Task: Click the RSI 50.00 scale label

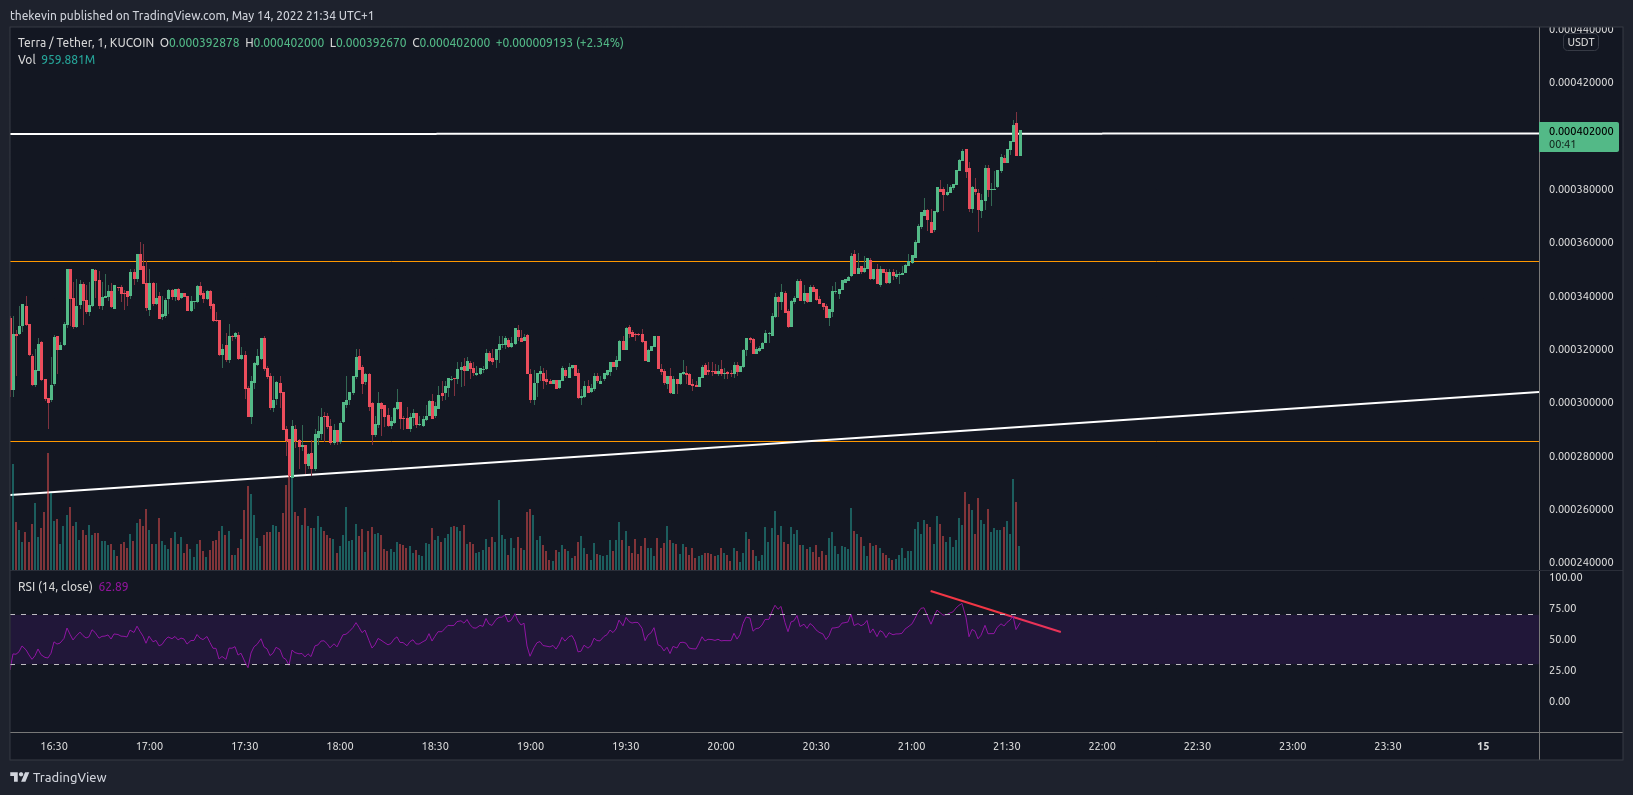Action: pos(1563,639)
